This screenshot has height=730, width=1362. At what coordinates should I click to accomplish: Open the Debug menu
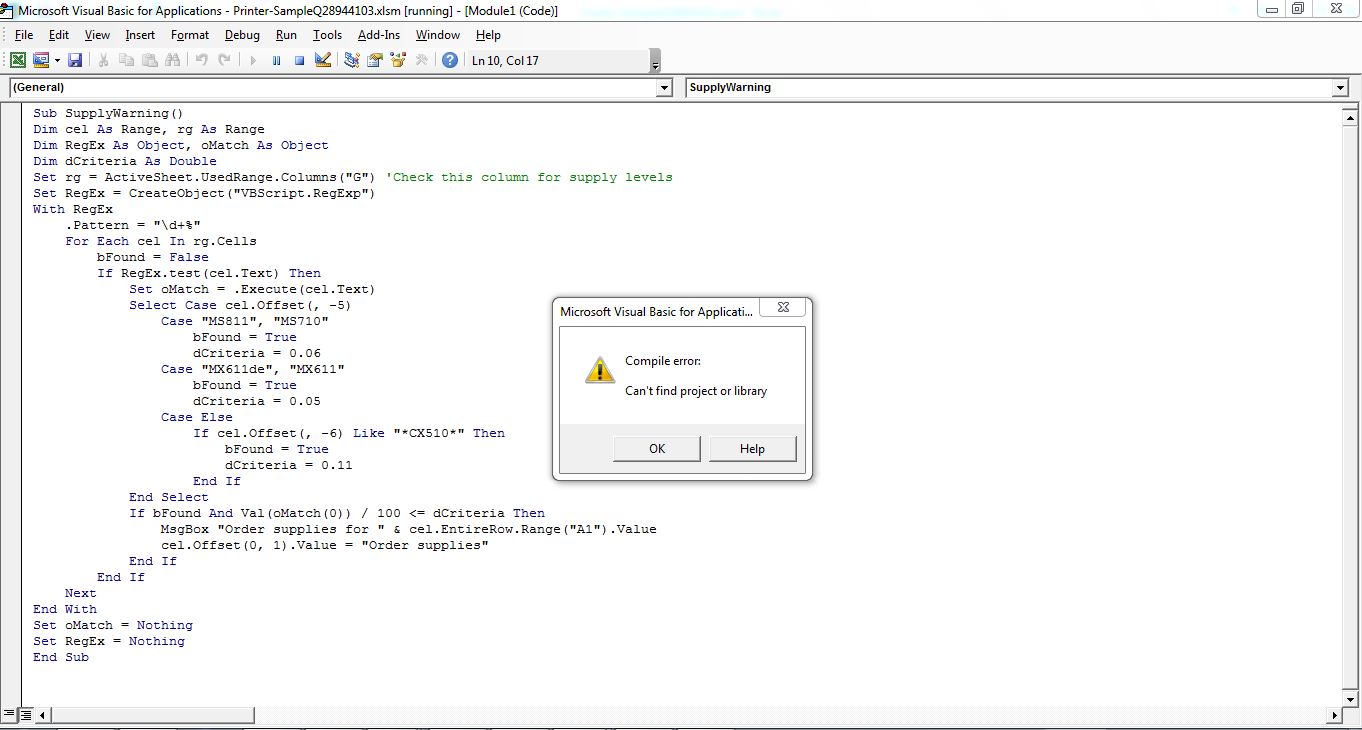[x=242, y=35]
